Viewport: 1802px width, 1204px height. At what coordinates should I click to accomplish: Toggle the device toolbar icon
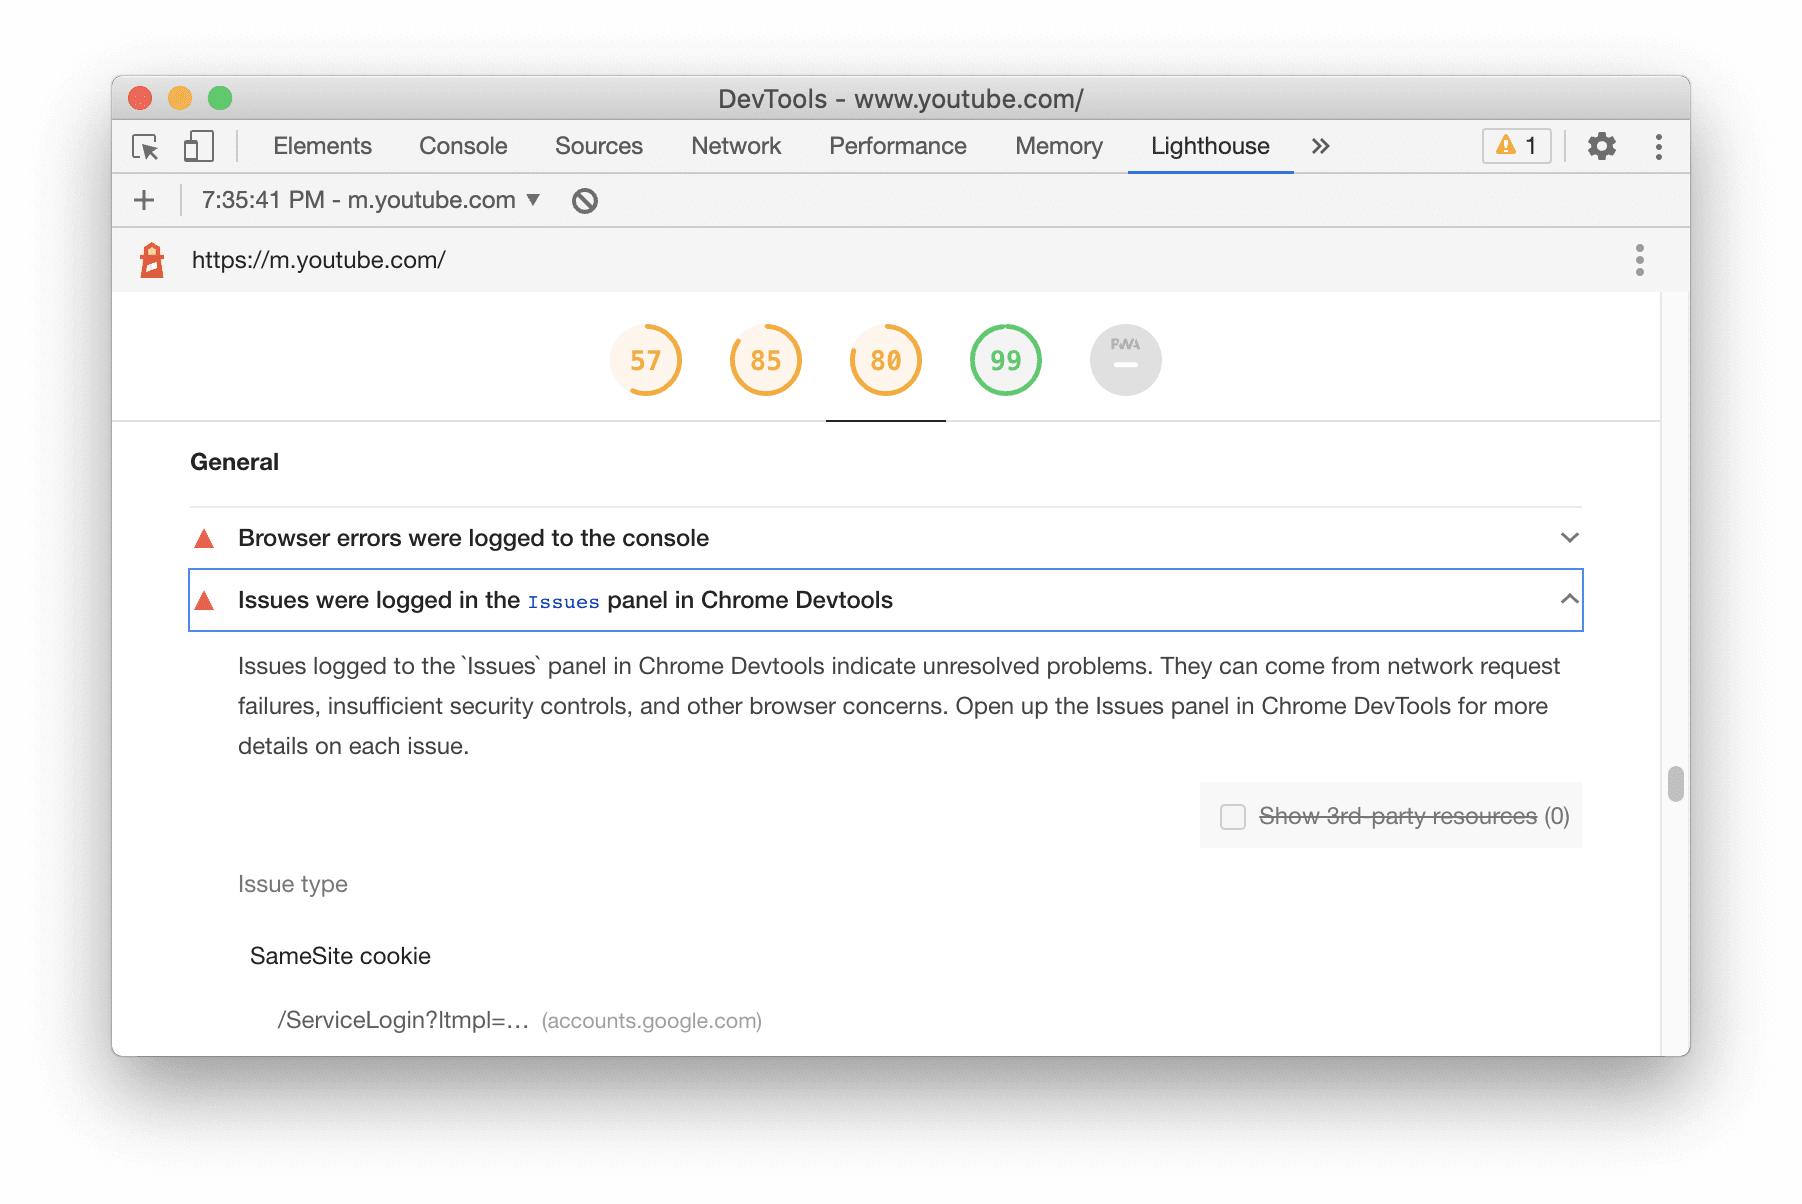click(x=197, y=146)
